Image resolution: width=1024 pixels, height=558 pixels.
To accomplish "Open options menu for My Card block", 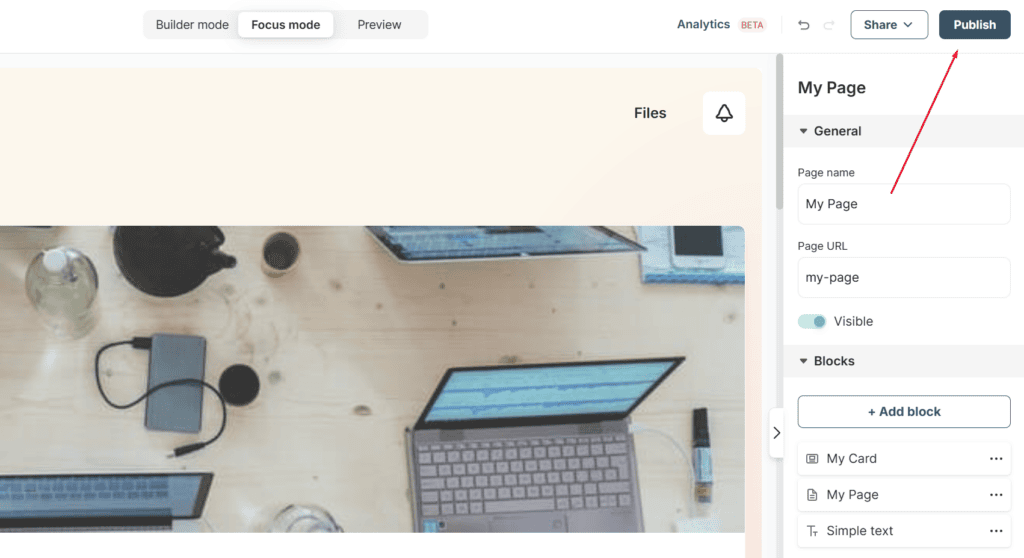I will pyautogui.click(x=995, y=459).
